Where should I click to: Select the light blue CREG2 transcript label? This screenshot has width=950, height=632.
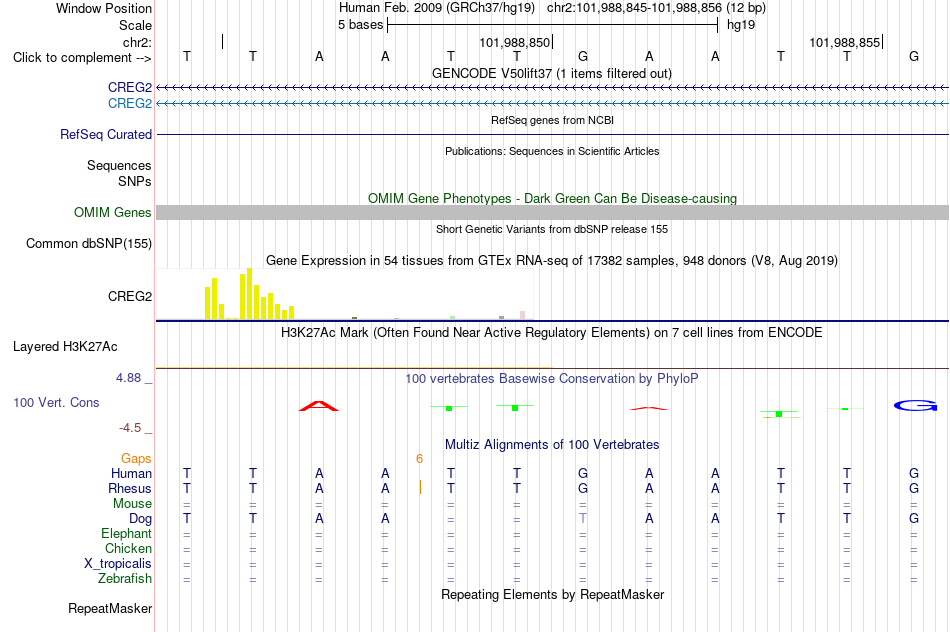click(x=130, y=104)
